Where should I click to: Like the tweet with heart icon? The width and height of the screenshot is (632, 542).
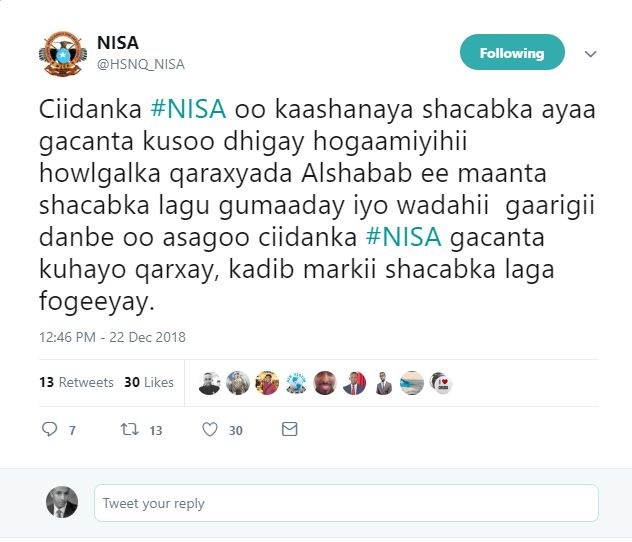pyautogui.click(x=210, y=429)
